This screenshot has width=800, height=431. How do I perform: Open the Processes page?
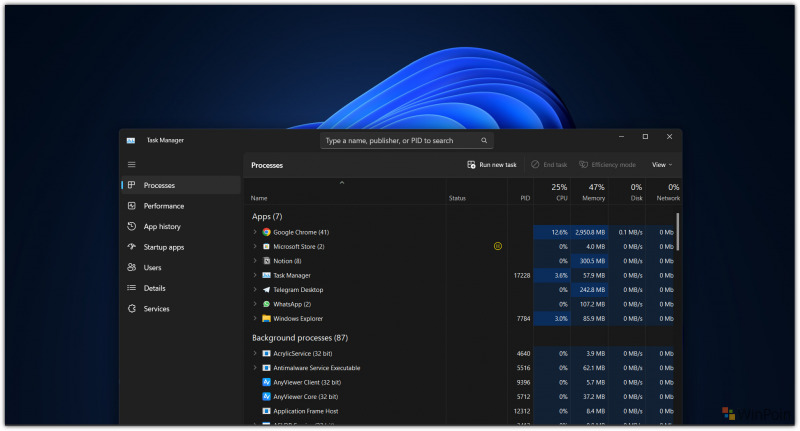click(x=181, y=185)
